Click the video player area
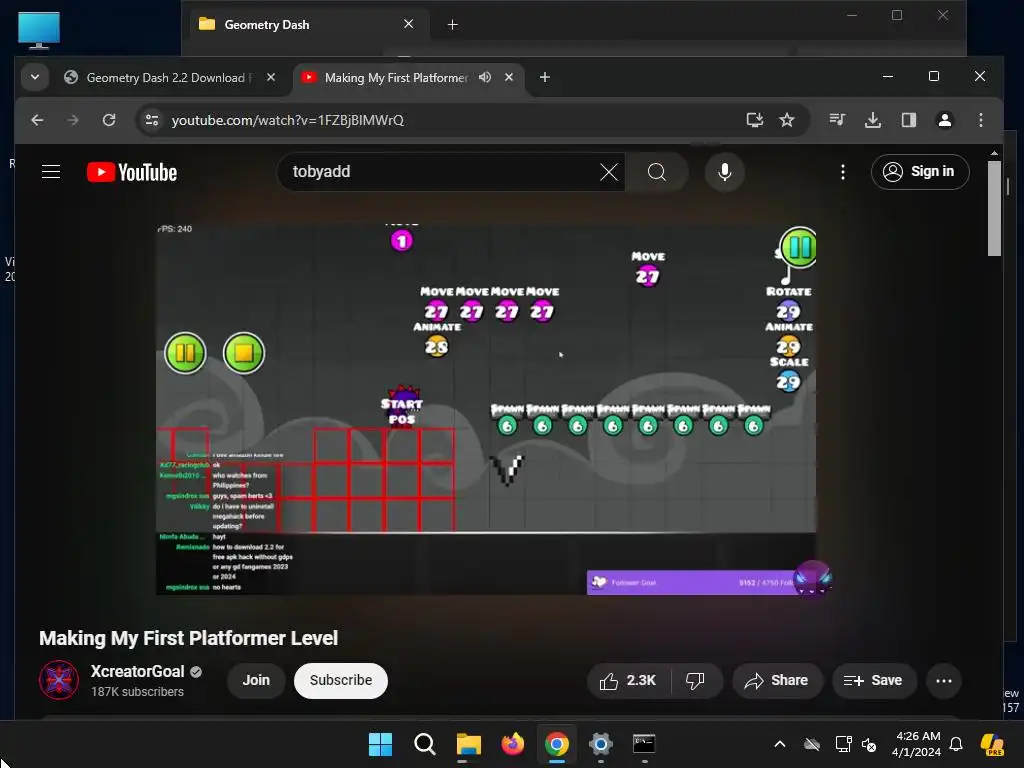The height and width of the screenshot is (768, 1024). coord(486,409)
